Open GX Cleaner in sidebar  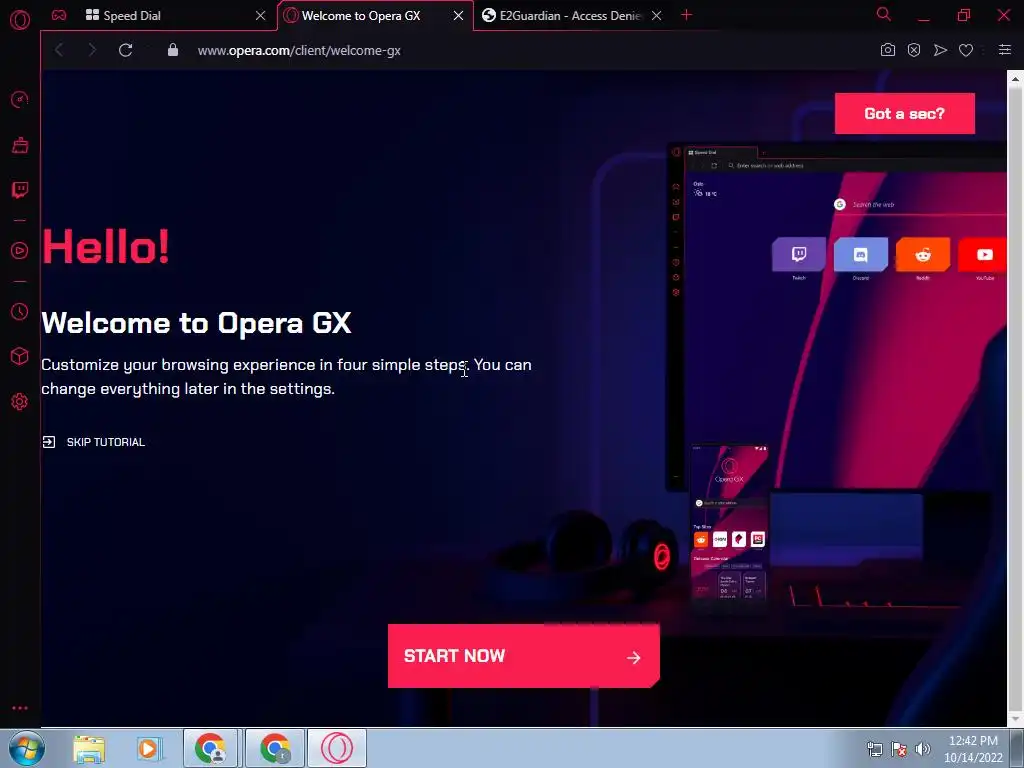20,145
